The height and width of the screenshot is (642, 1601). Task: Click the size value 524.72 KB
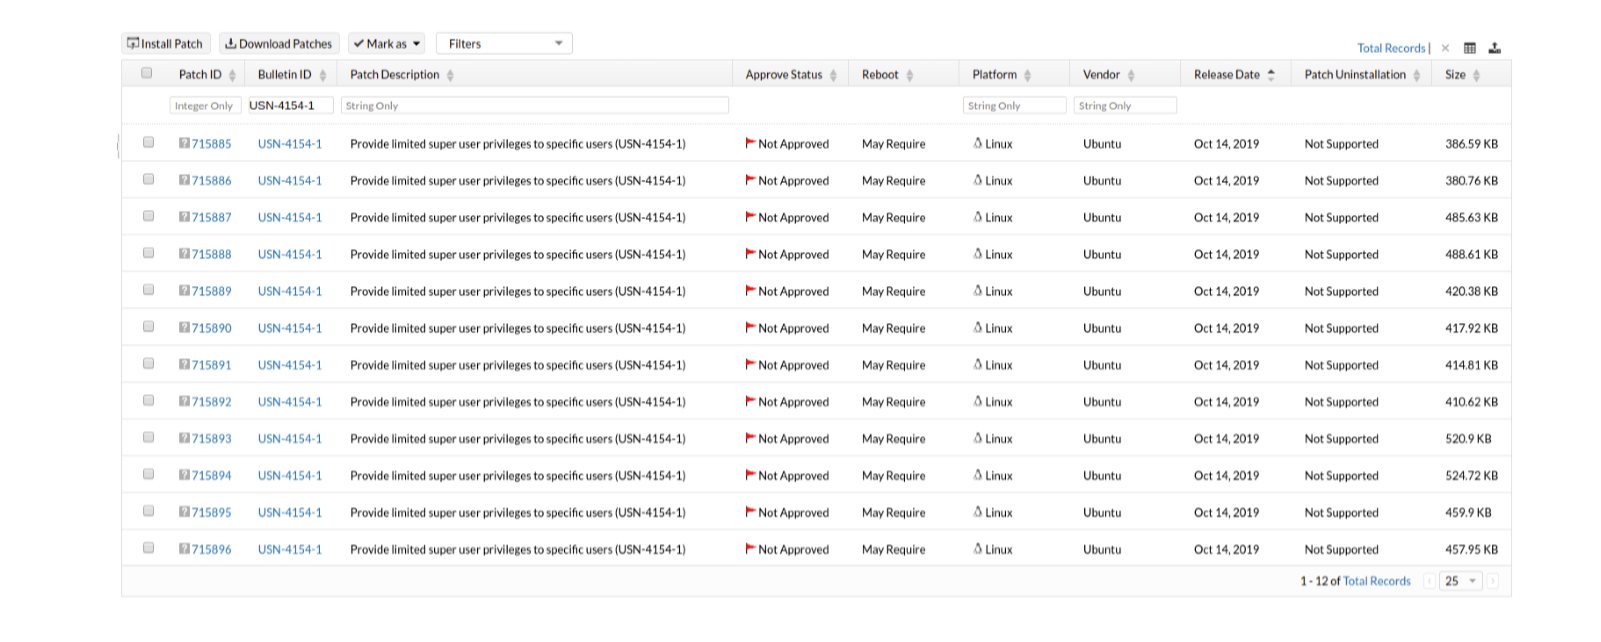(x=1471, y=476)
